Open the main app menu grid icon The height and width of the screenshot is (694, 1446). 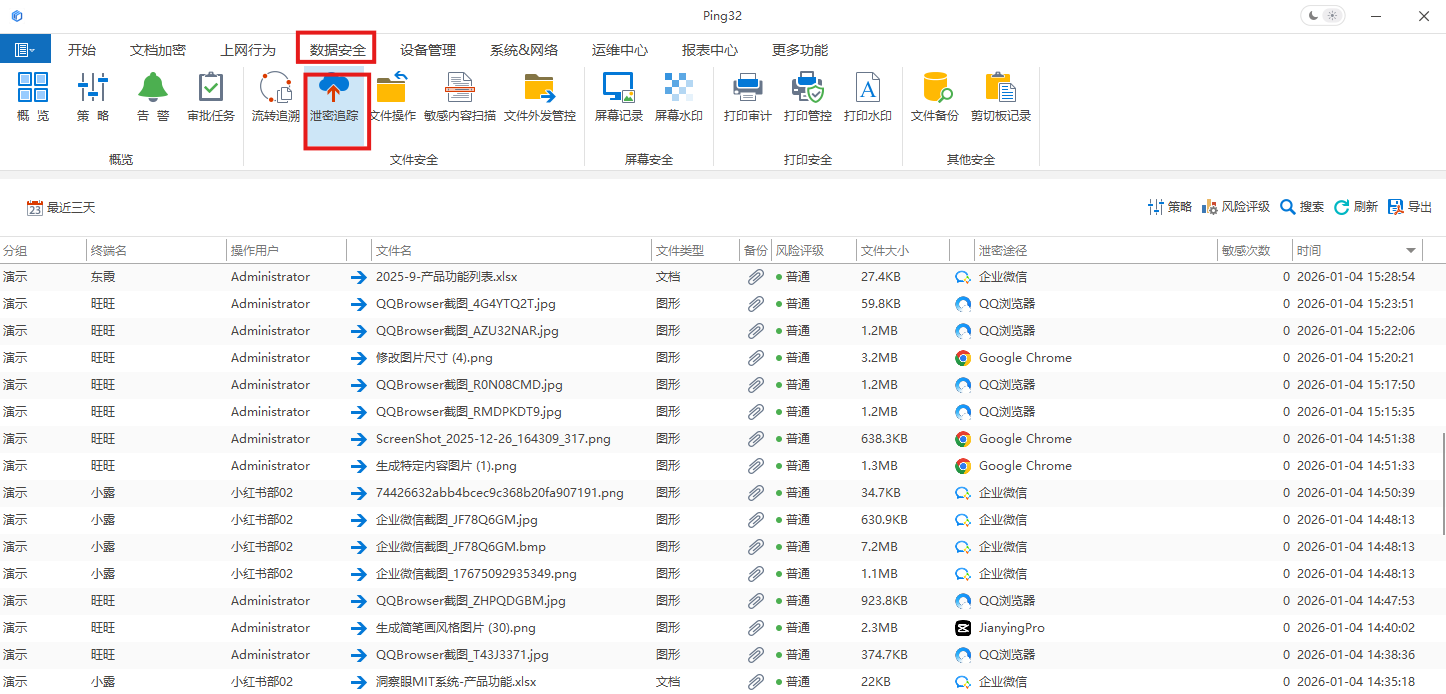tap(24, 48)
